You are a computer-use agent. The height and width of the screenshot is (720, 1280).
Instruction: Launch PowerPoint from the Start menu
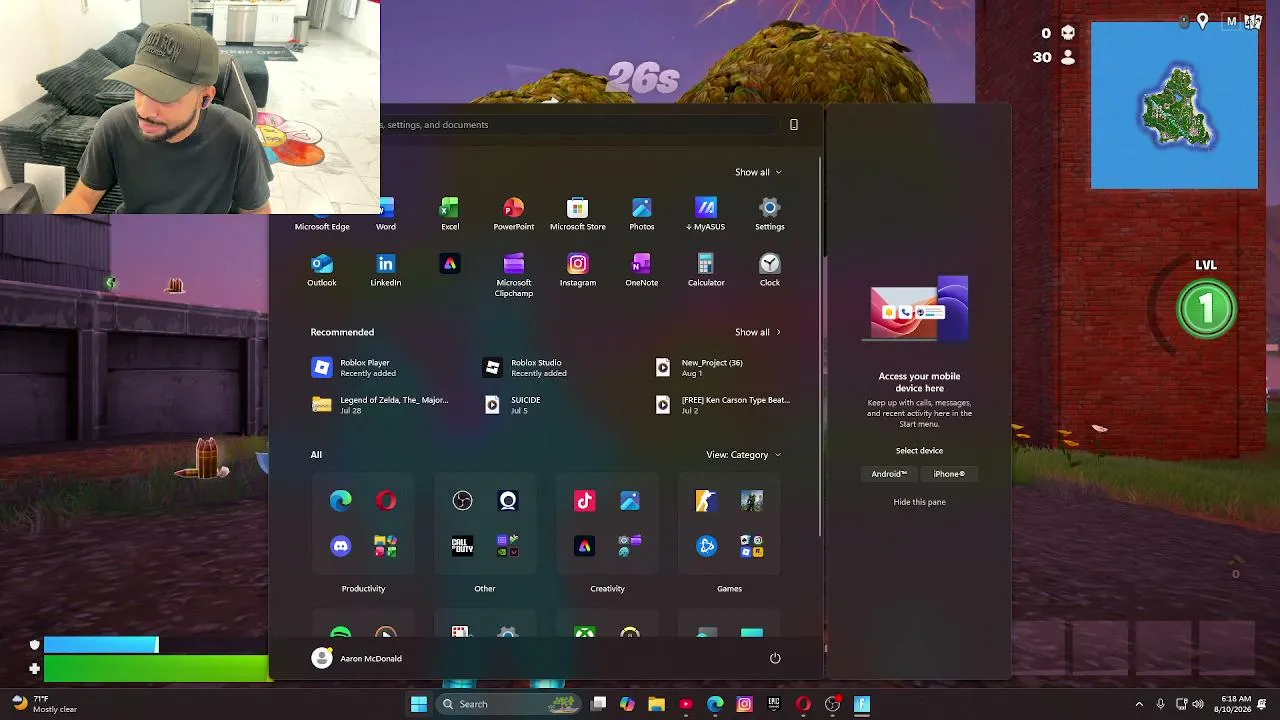(513, 214)
